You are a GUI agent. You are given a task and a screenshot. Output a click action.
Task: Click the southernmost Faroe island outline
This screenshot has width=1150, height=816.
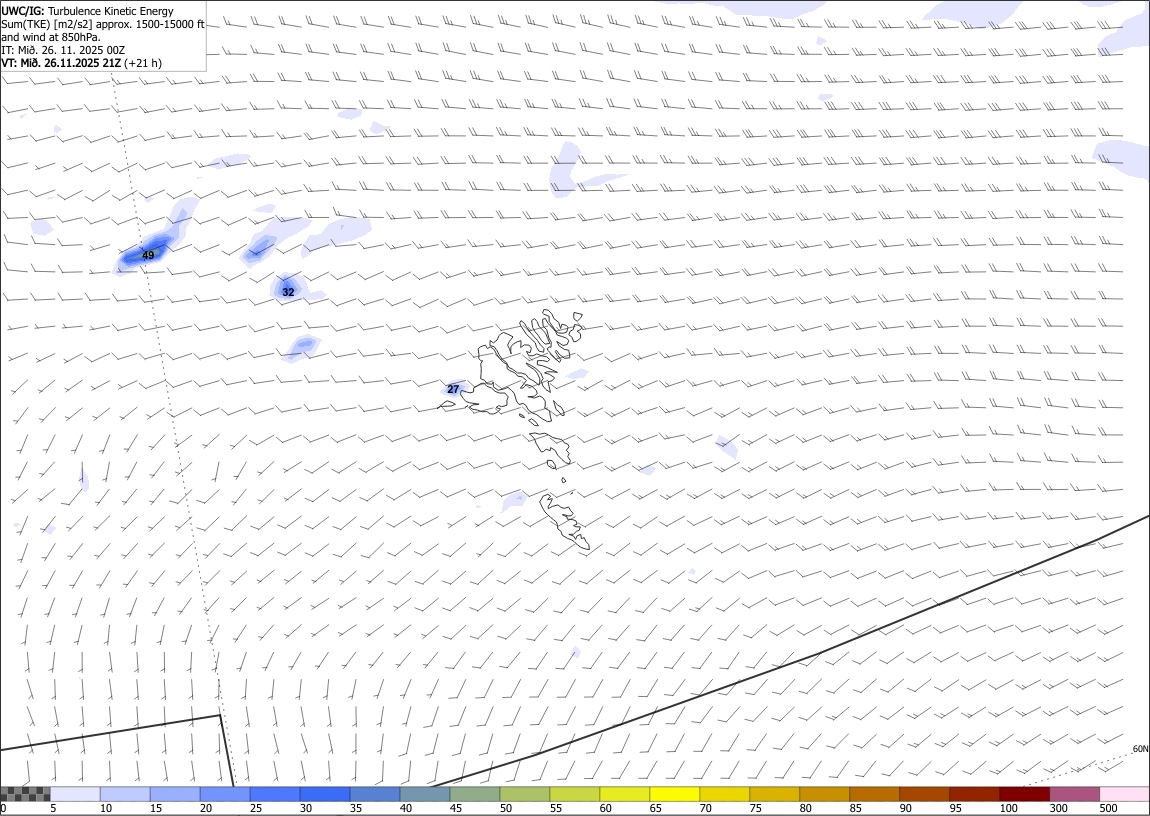565,521
